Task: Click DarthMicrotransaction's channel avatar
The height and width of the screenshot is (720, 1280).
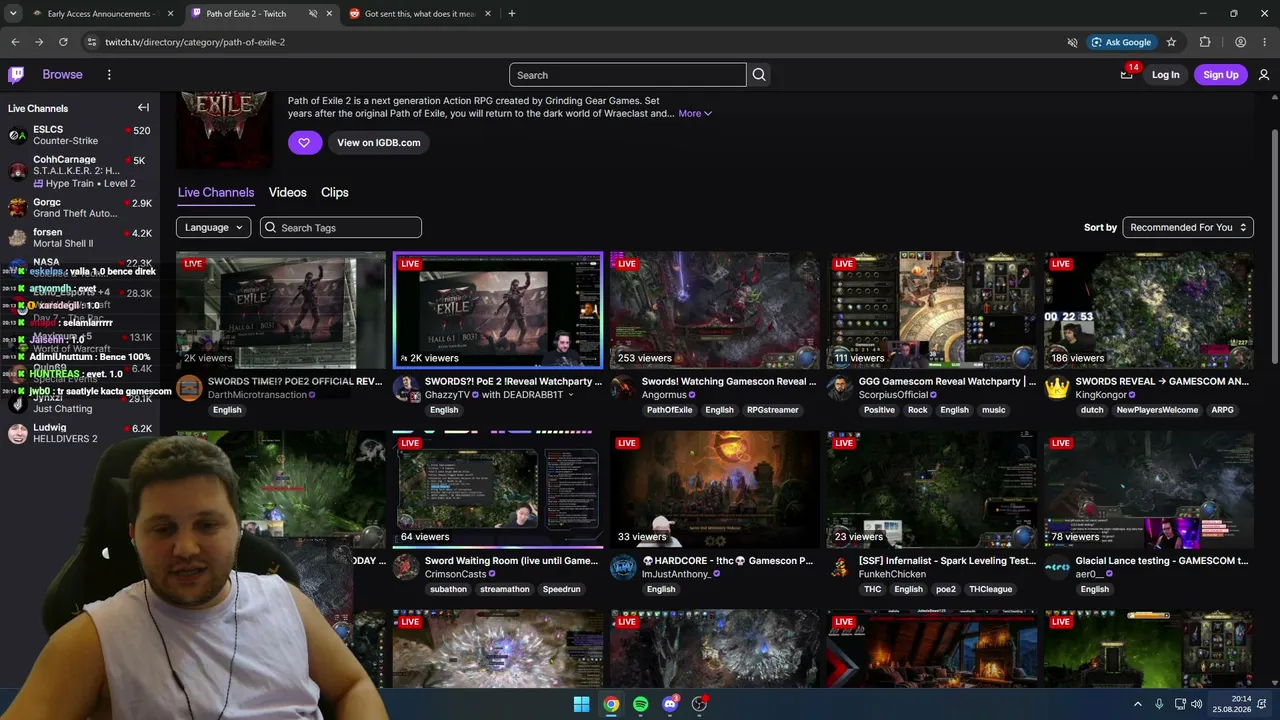Action: tap(189, 388)
